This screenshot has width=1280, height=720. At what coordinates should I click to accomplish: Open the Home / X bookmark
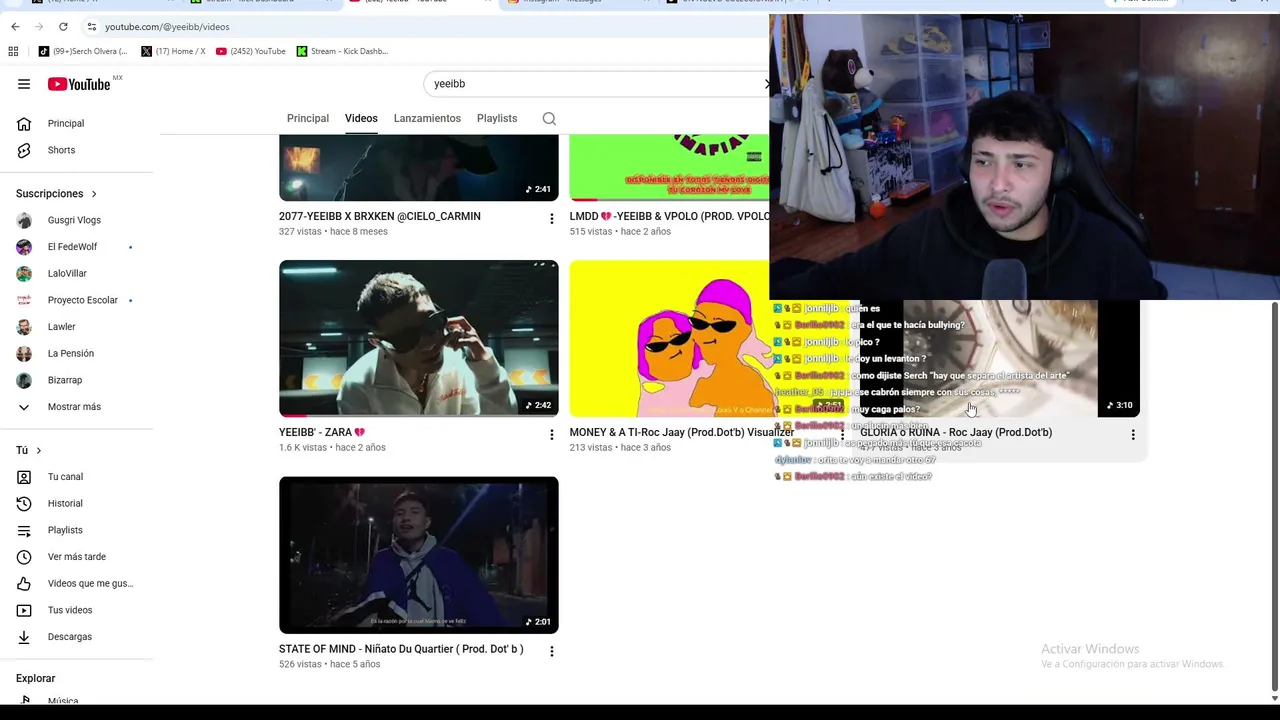[173, 51]
